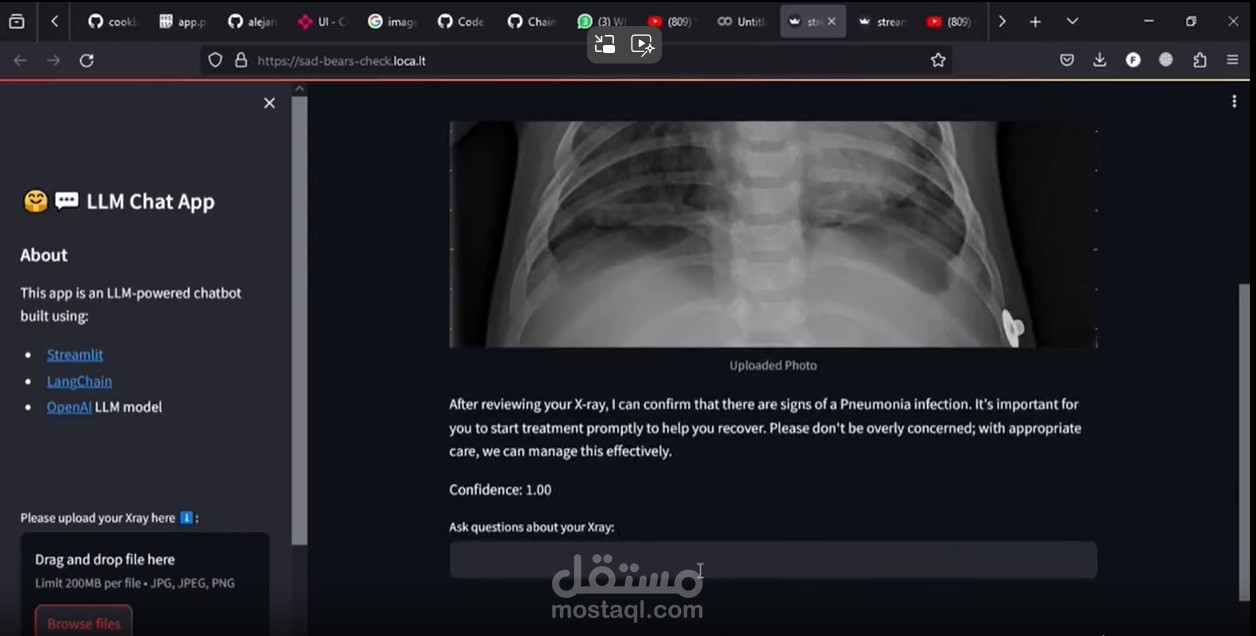The height and width of the screenshot is (636, 1256).
Task: Open a new tab with the plus button
Action: tap(1035, 21)
